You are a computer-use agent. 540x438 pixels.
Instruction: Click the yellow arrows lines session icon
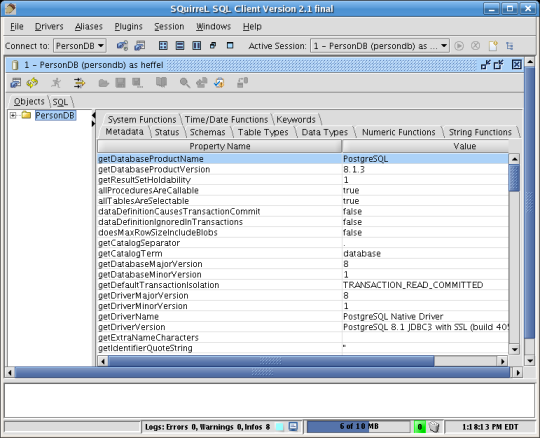click(x=79, y=83)
